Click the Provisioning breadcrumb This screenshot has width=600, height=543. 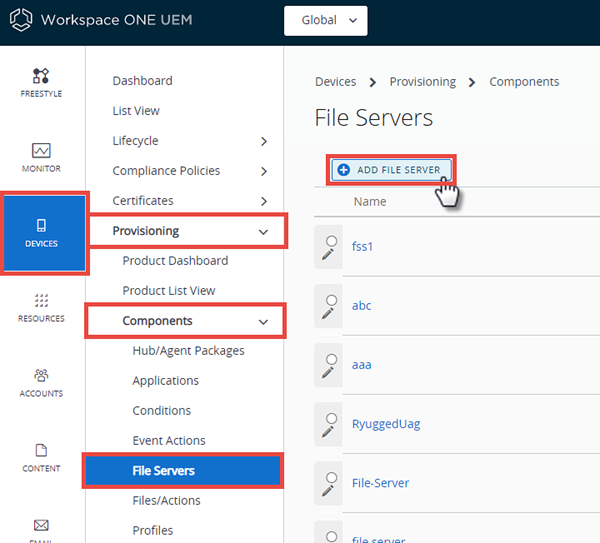tap(422, 82)
